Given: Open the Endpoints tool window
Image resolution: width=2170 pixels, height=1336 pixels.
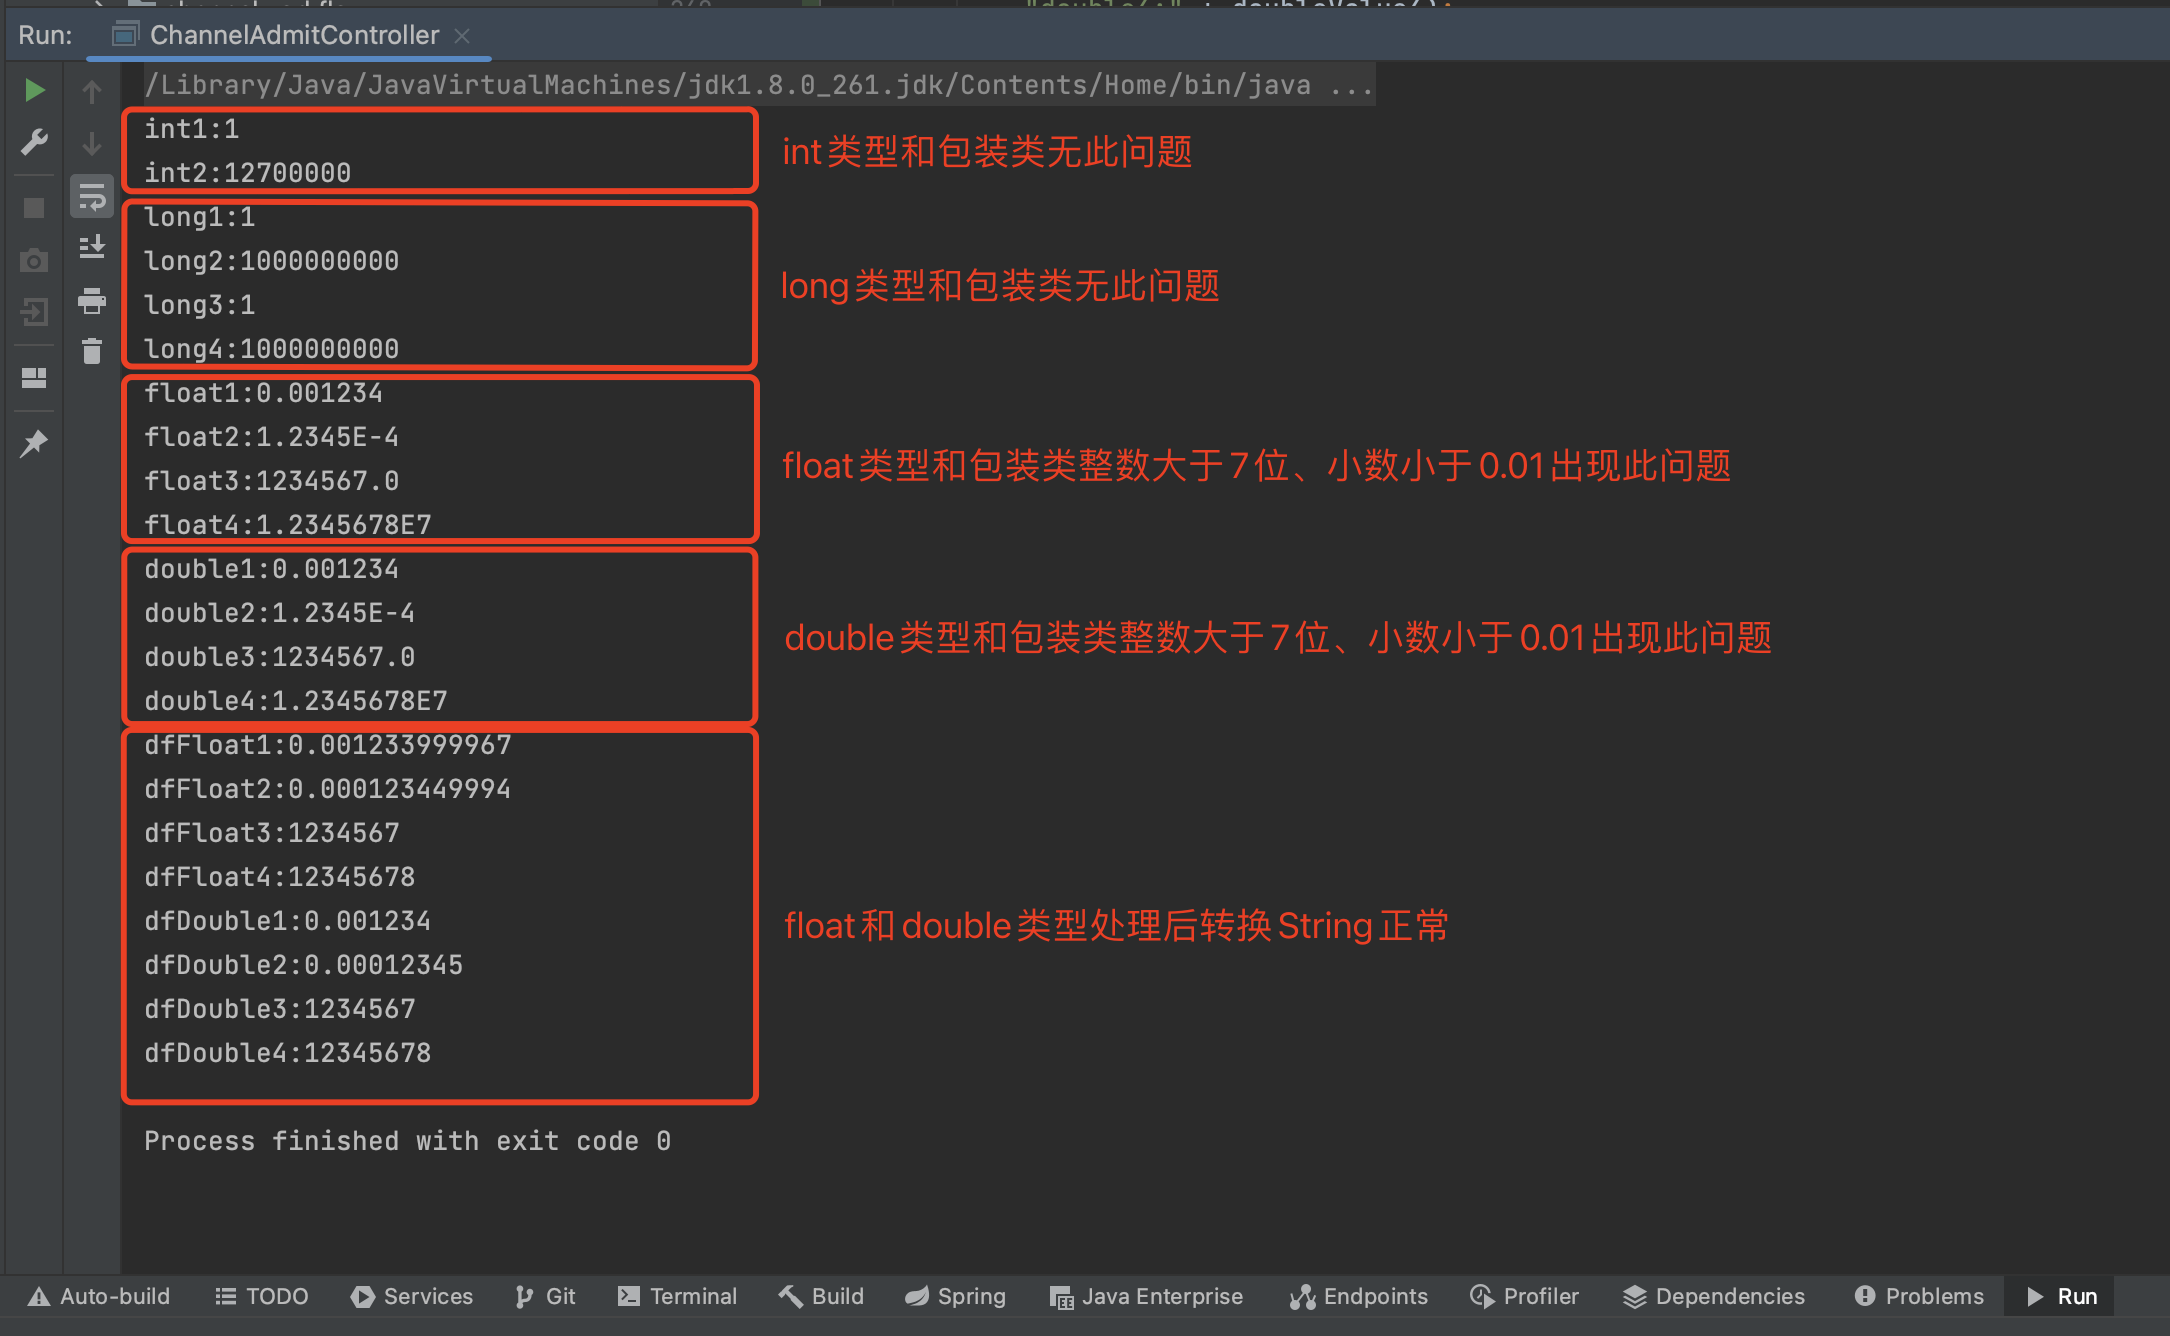Looking at the screenshot, I should click(x=1359, y=1296).
